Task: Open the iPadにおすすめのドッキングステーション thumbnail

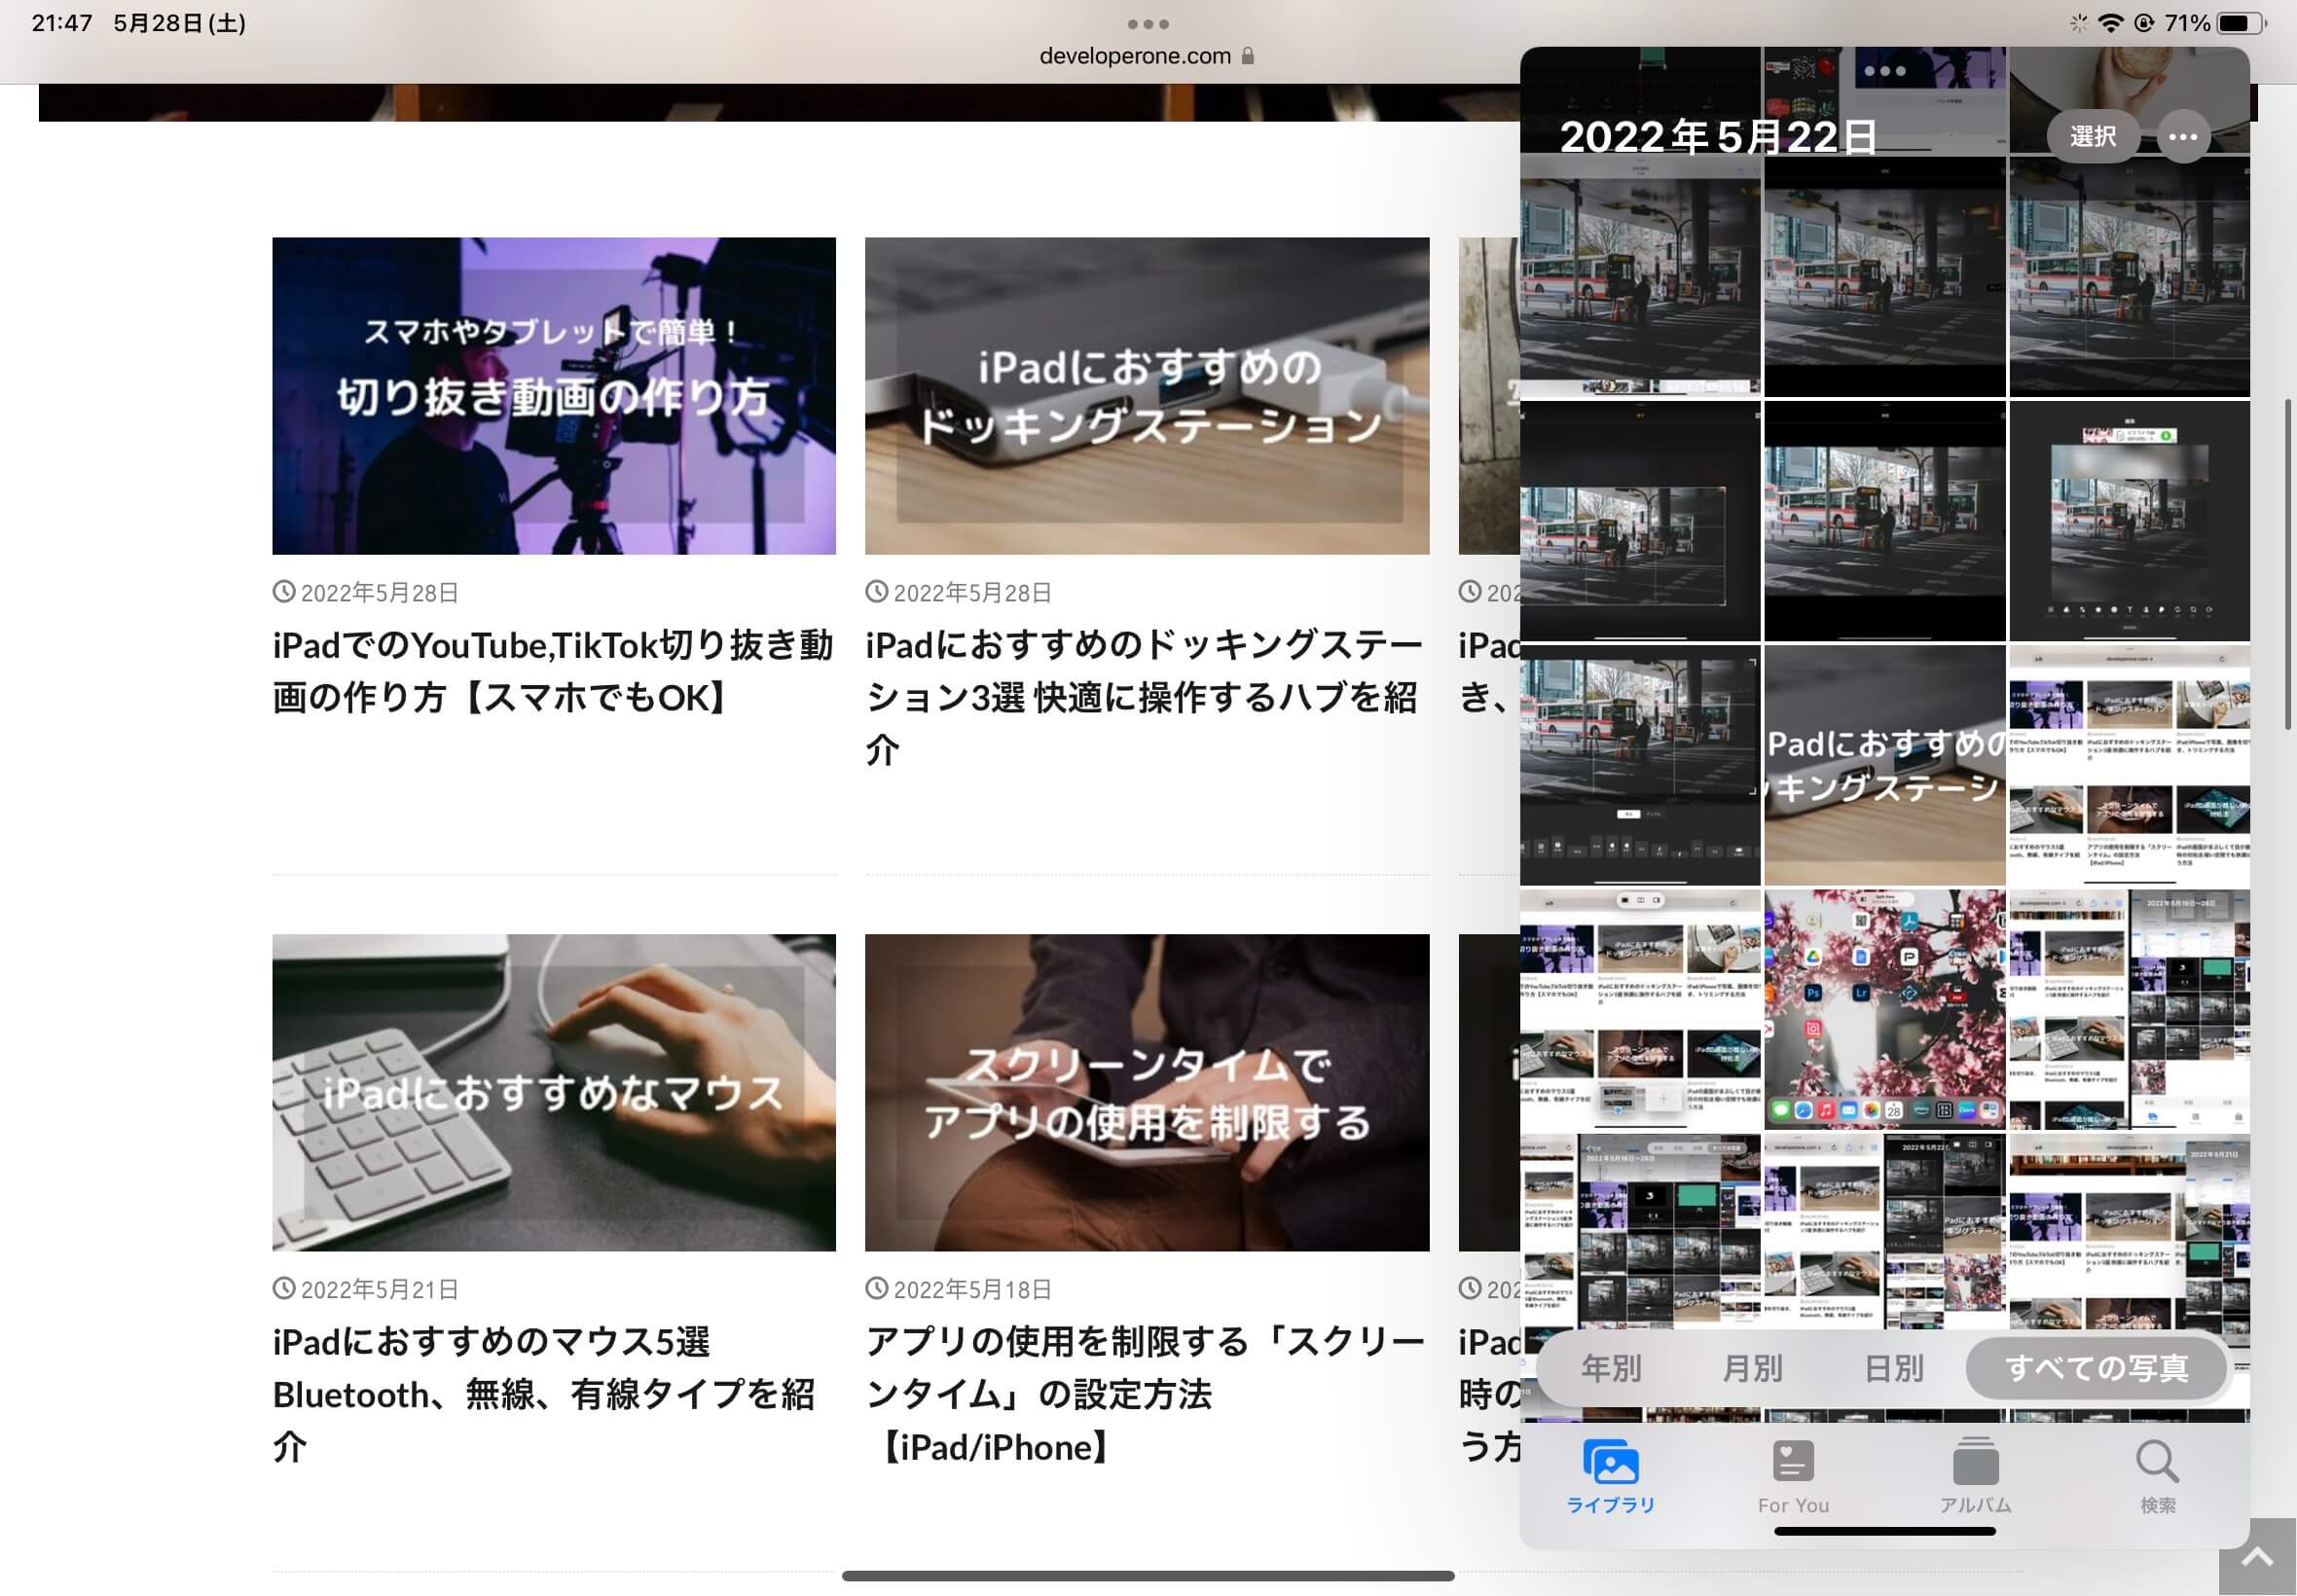Action: tap(1147, 396)
